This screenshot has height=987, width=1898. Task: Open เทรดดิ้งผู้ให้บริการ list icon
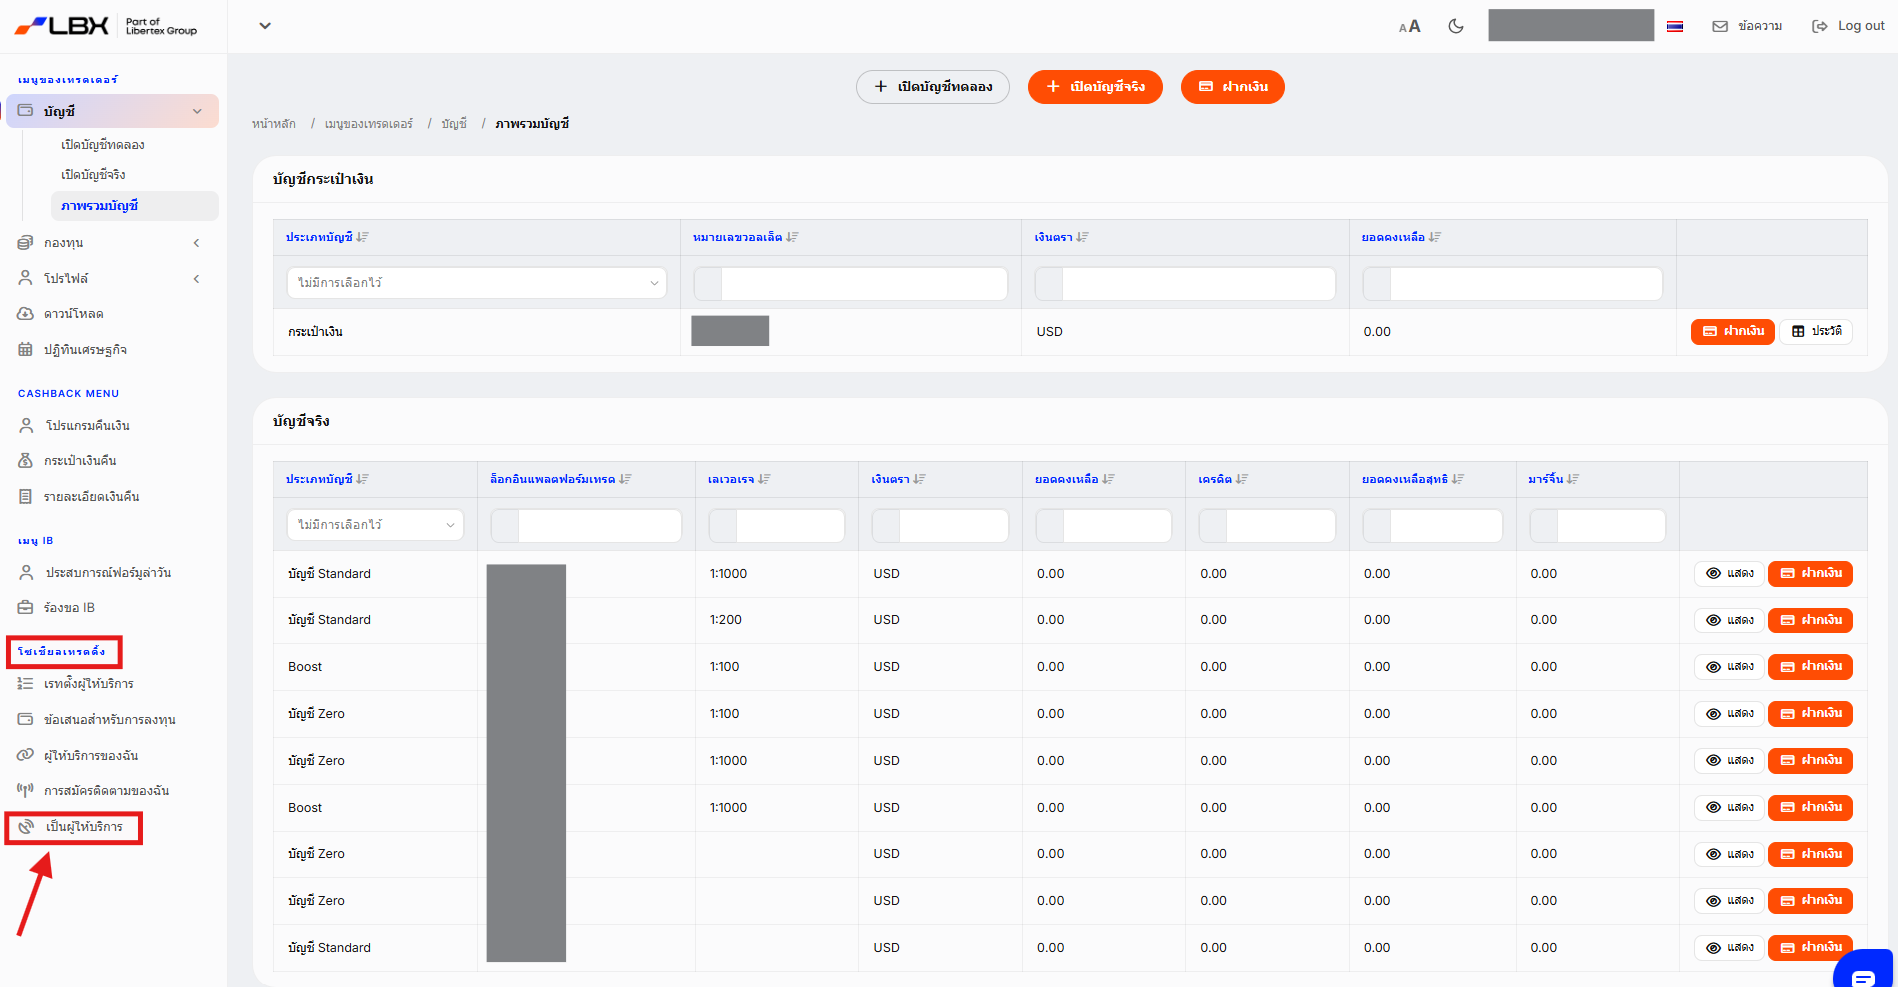26,684
